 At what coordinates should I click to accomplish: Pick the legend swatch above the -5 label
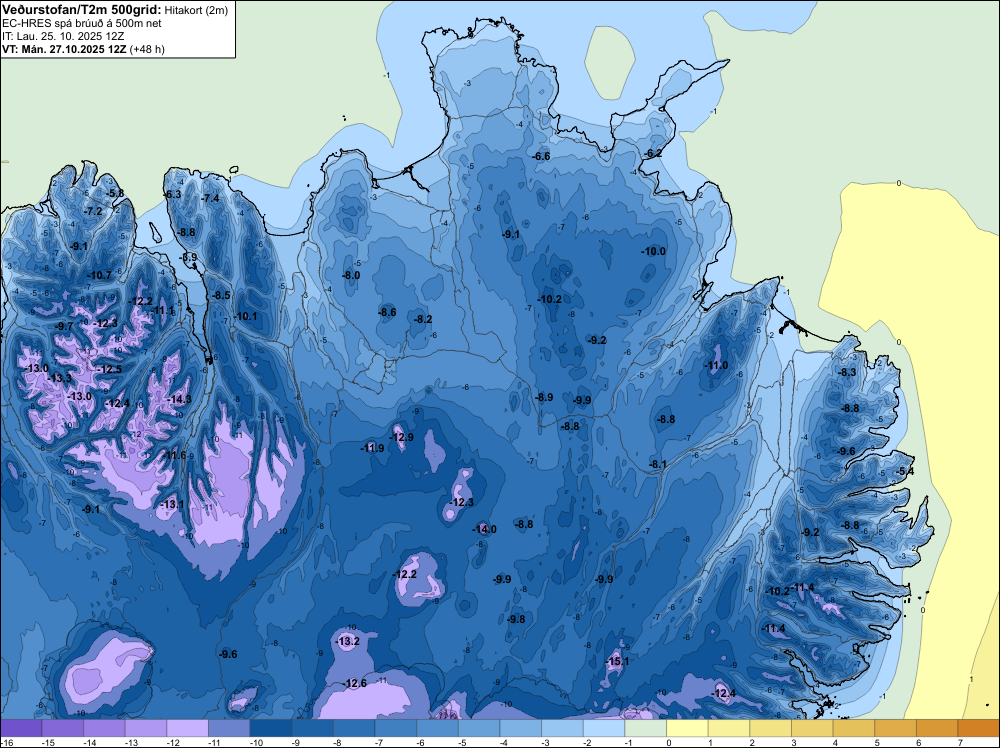(479, 728)
